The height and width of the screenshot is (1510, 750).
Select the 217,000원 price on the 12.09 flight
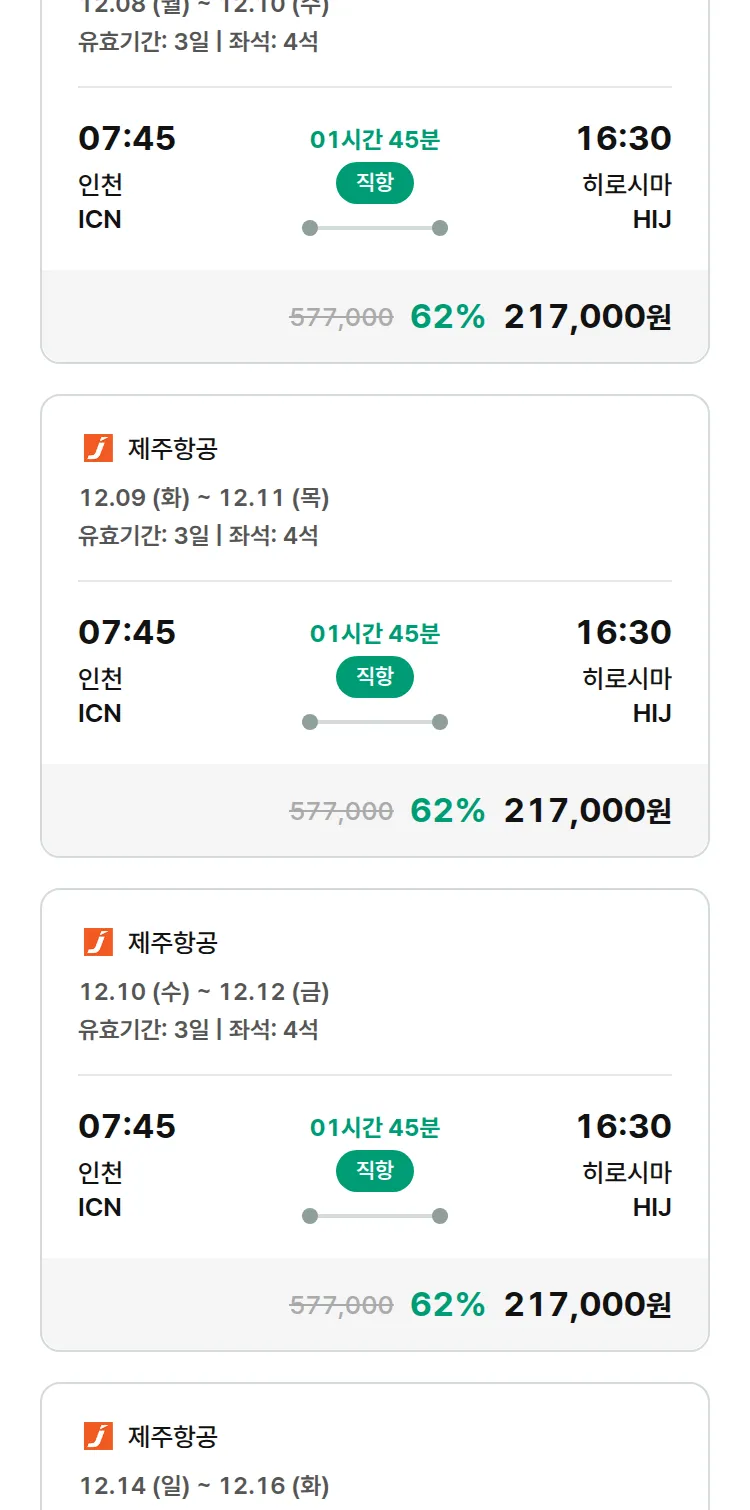click(x=587, y=810)
